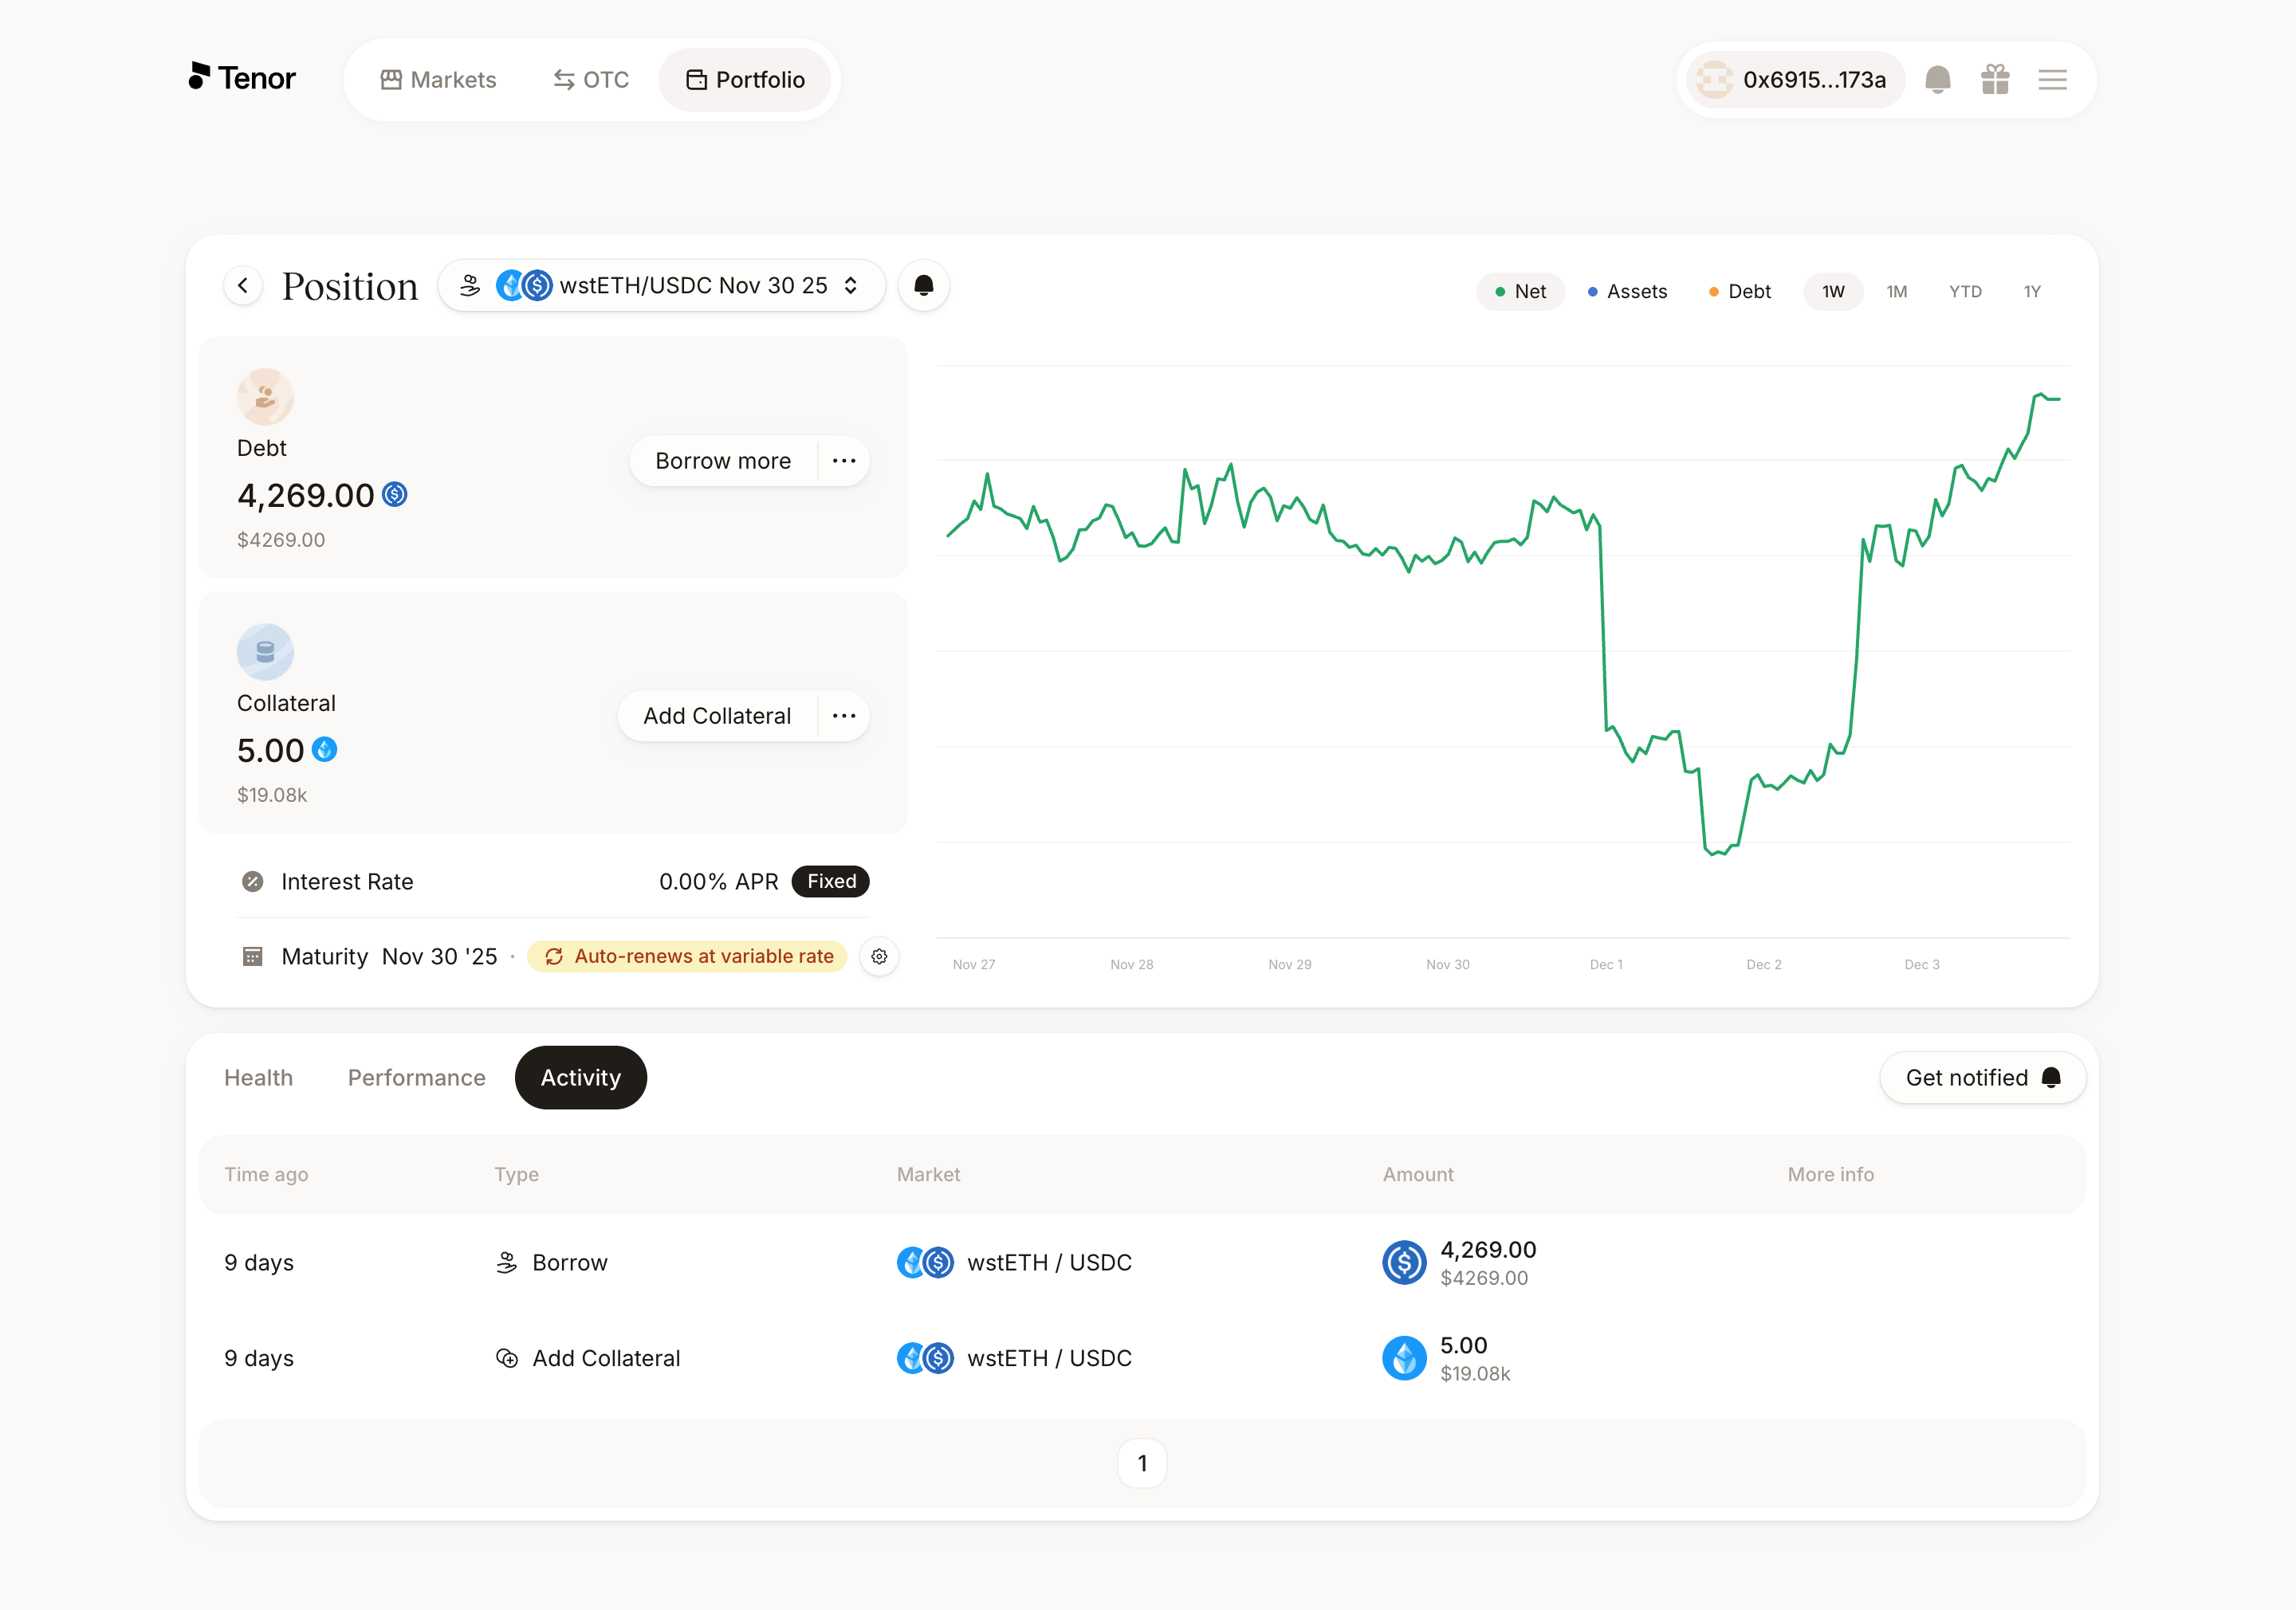This screenshot has height=1610, width=2296.
Task: Open the notifications bell in header
Action: click(1937, 80)
